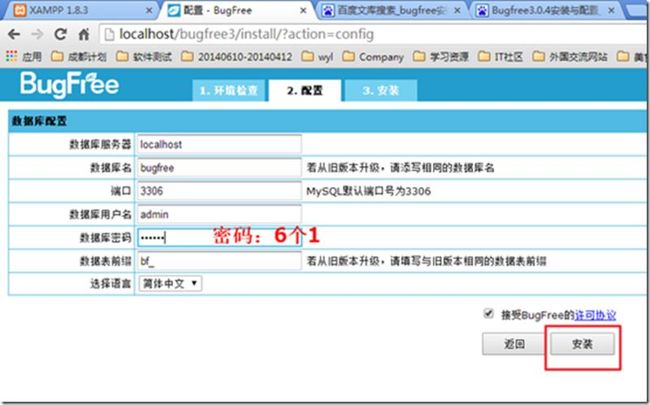
Task: Click the BugFree logo
Action: pos(70,85)
